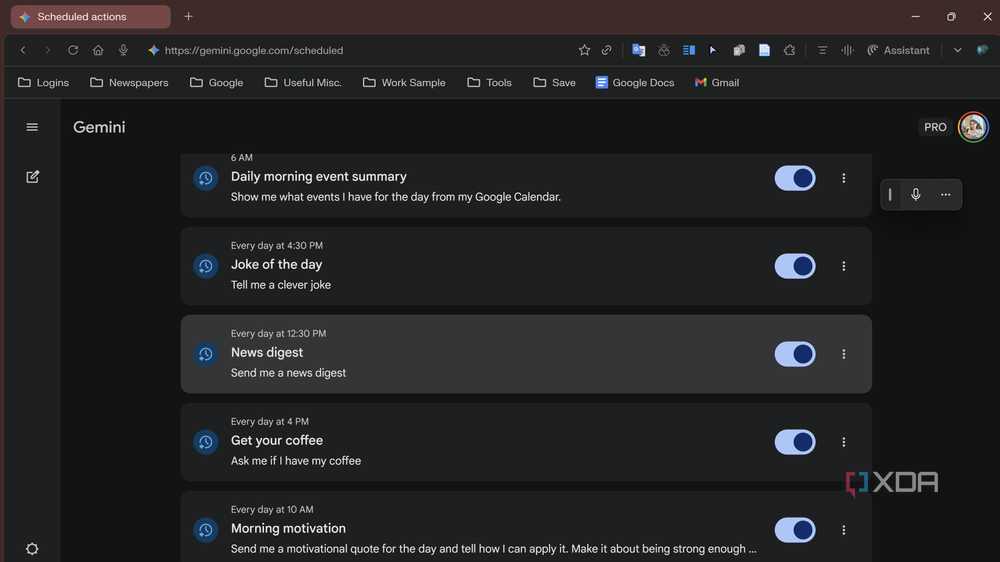Image resolution: width=1000 pixels, height=562 pixels.
Task: Open more options for Joke of the day
Action: 844,266
